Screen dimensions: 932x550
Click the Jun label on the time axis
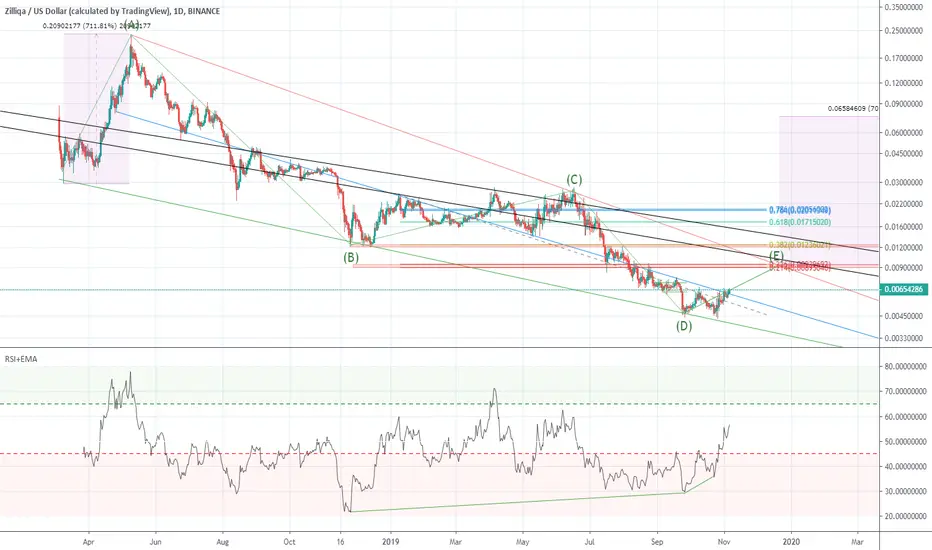155,542
